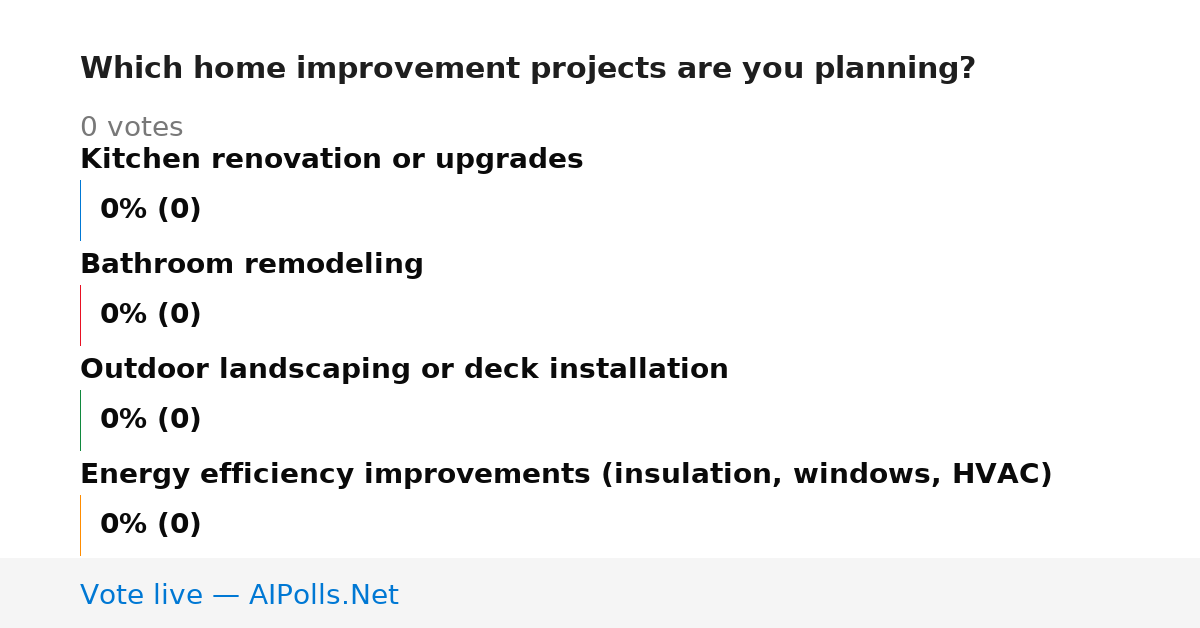Click the Outdoor landscaping 0% (0) result
The image size is (1200, 628).
(151, 420)
